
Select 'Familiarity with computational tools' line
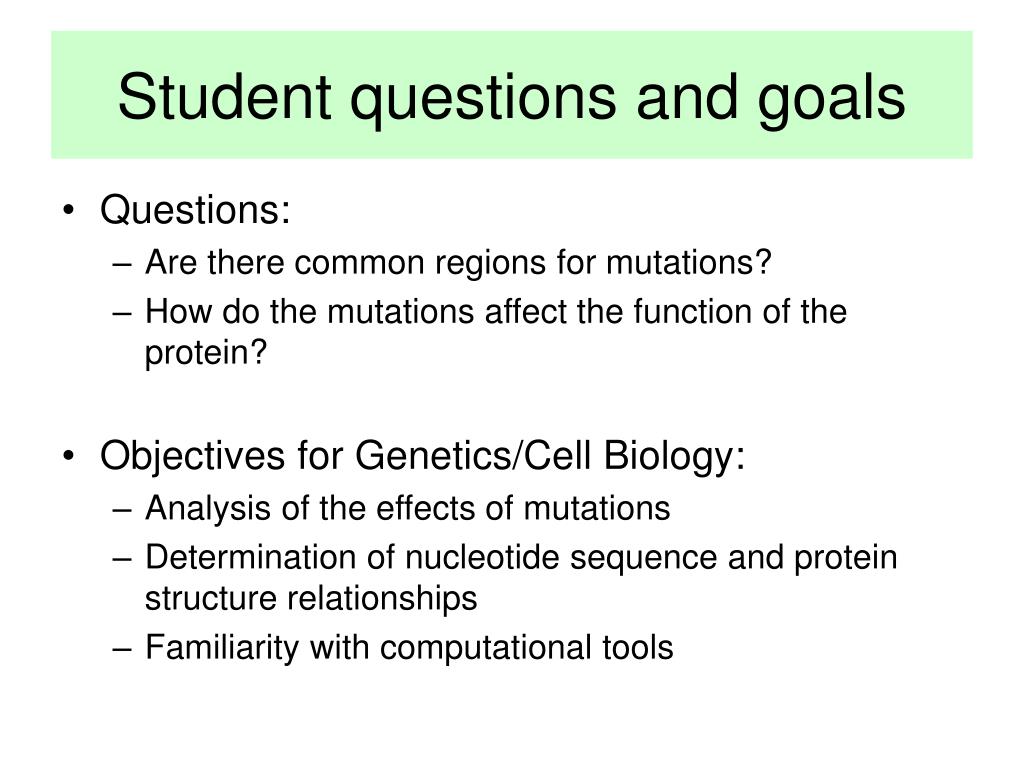point(409,648)
